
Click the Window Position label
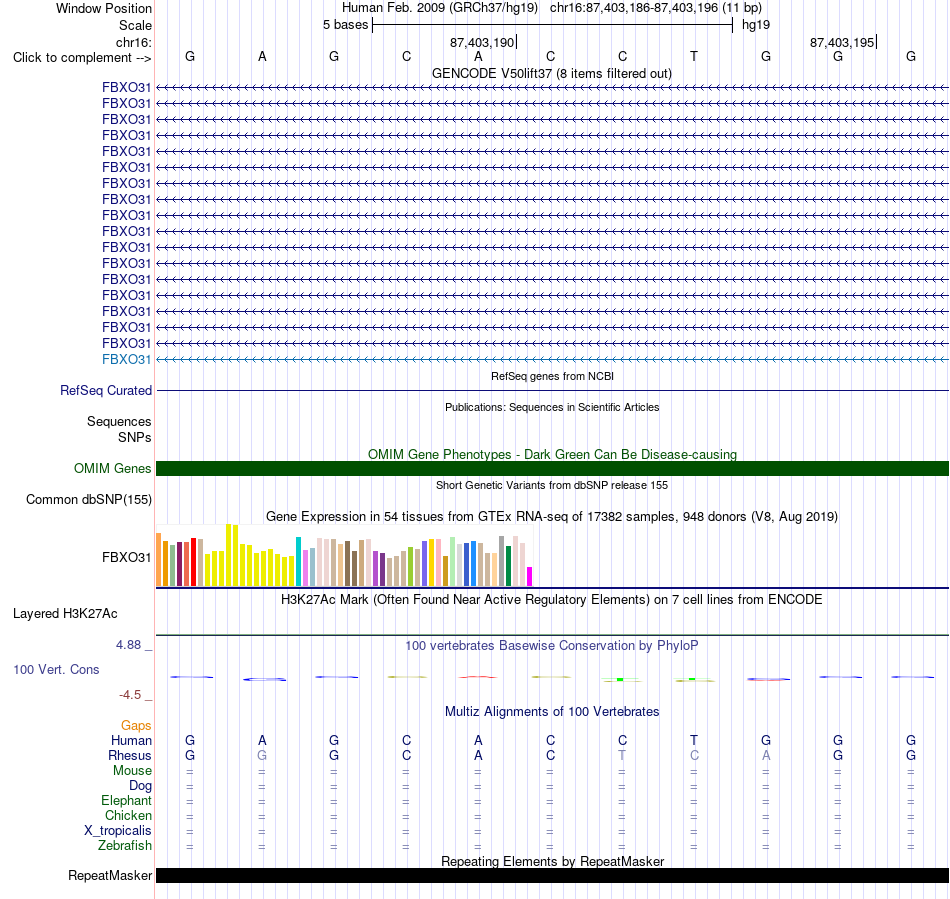click(x=104, y=8)
